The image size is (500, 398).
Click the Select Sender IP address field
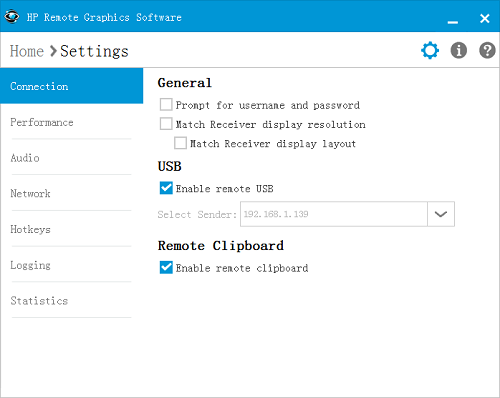[334, 214]
